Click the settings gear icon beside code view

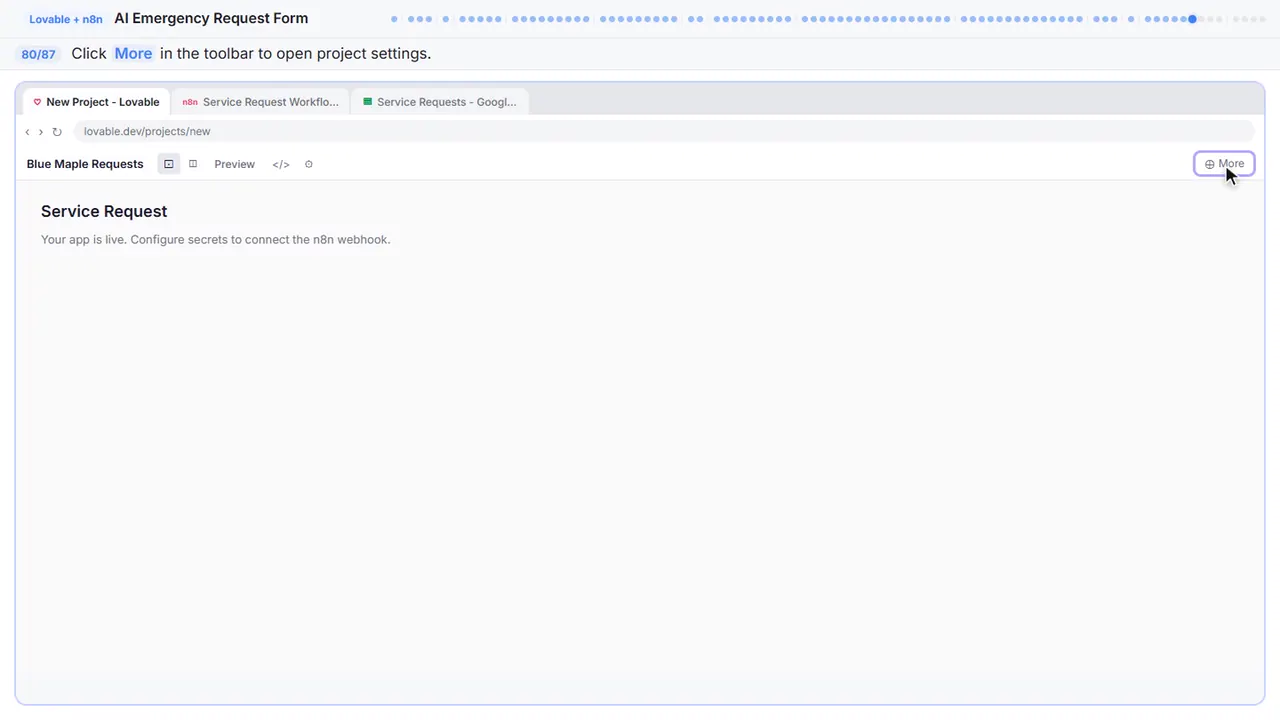[x=309, y=164]
